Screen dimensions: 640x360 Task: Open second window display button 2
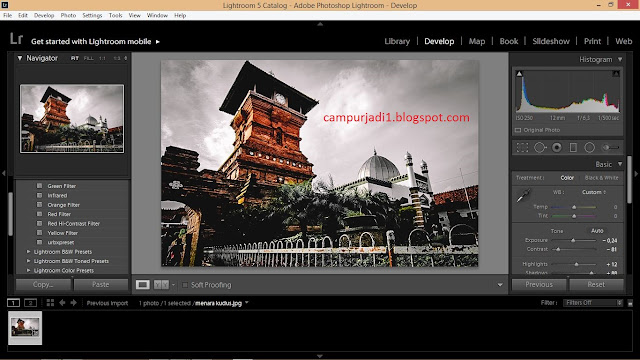pyautogui.click(x=30, y=302)
